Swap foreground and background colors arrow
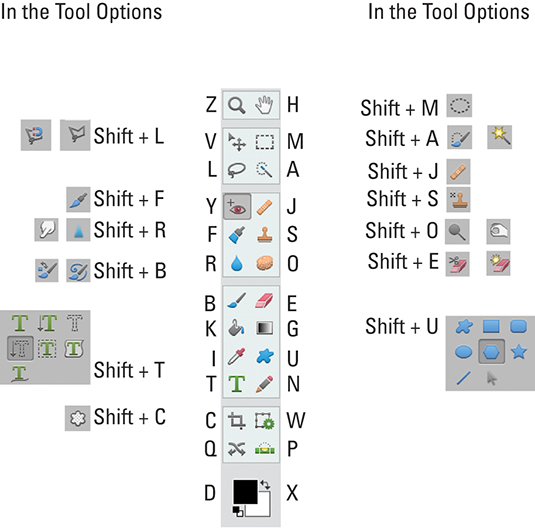 pyautogui.click(x=265, y=484)
